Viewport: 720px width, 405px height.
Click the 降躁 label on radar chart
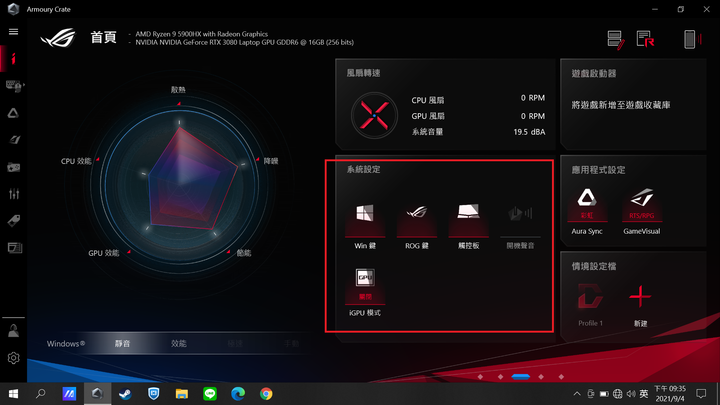point(270,161)
